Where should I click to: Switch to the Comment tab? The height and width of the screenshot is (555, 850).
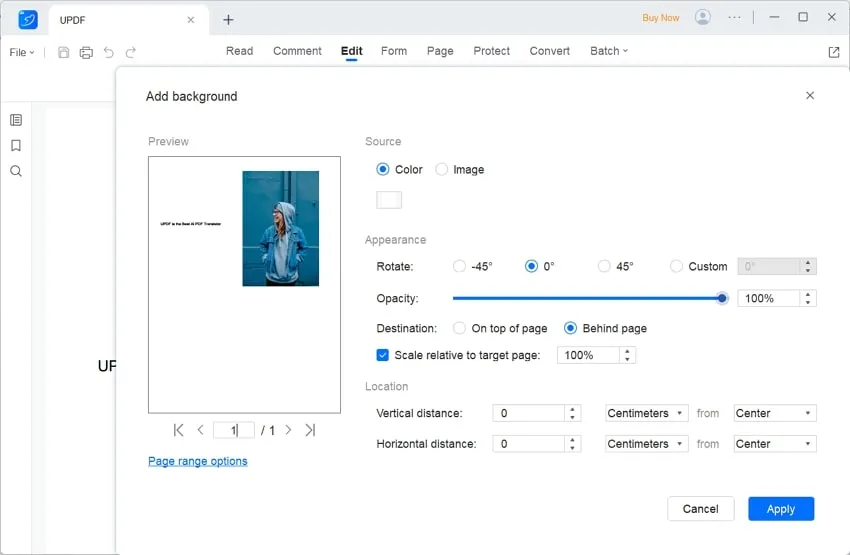tap(297, 51)
